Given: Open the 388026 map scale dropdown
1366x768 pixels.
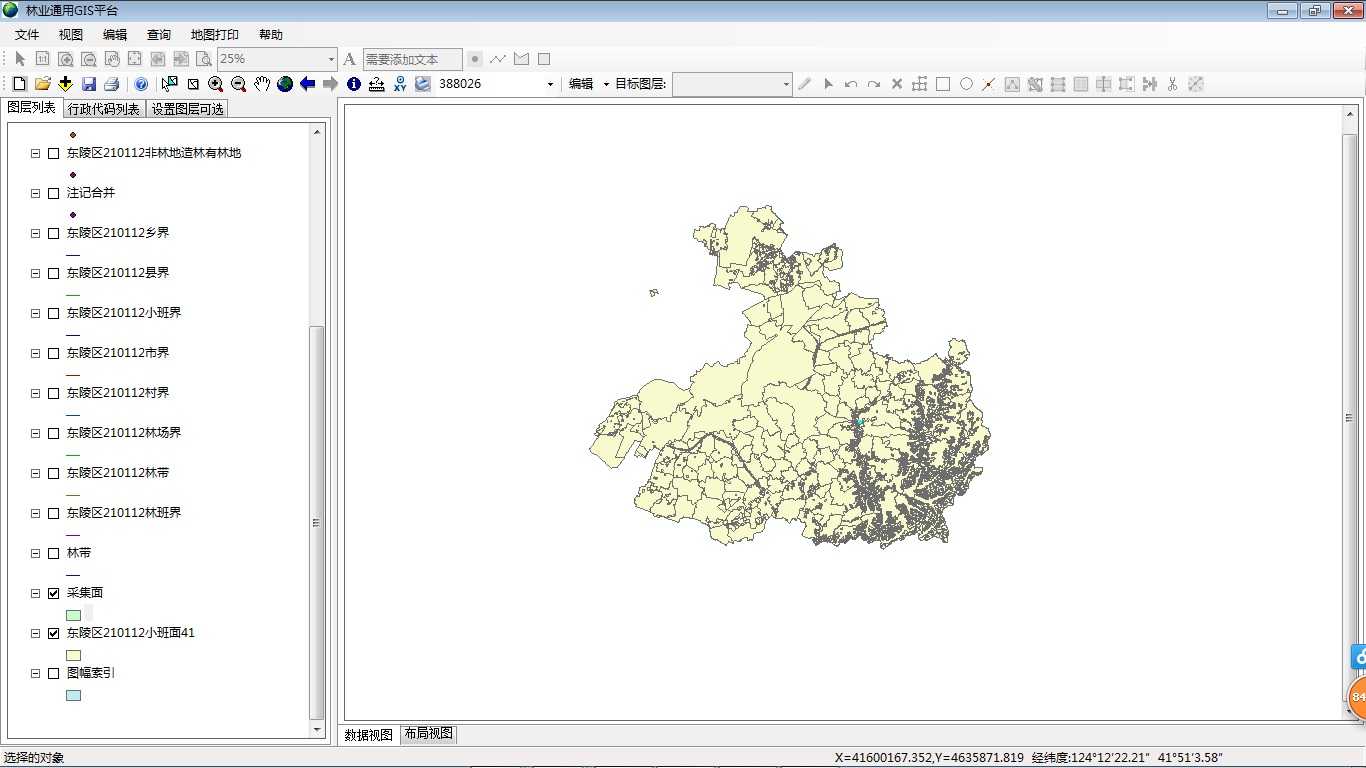Looking at the screenshot, I should click(550, 84).
